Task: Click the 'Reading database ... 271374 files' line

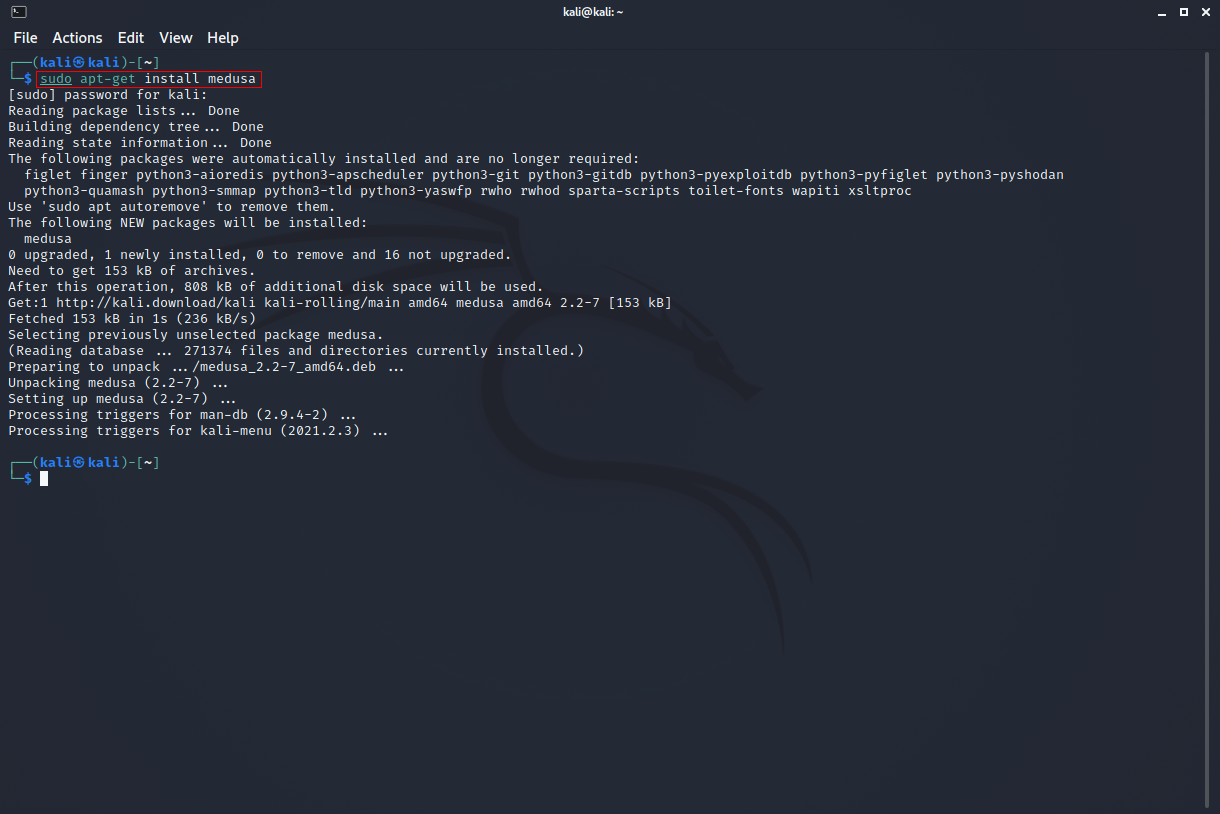Action: coord(296,351)
